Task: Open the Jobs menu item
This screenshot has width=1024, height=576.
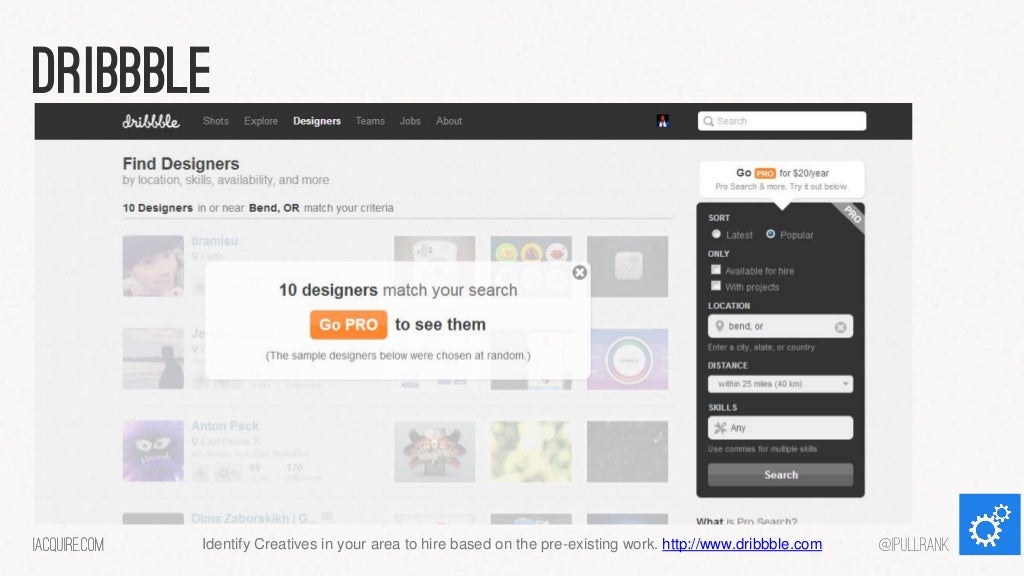Action: point(410,121)
